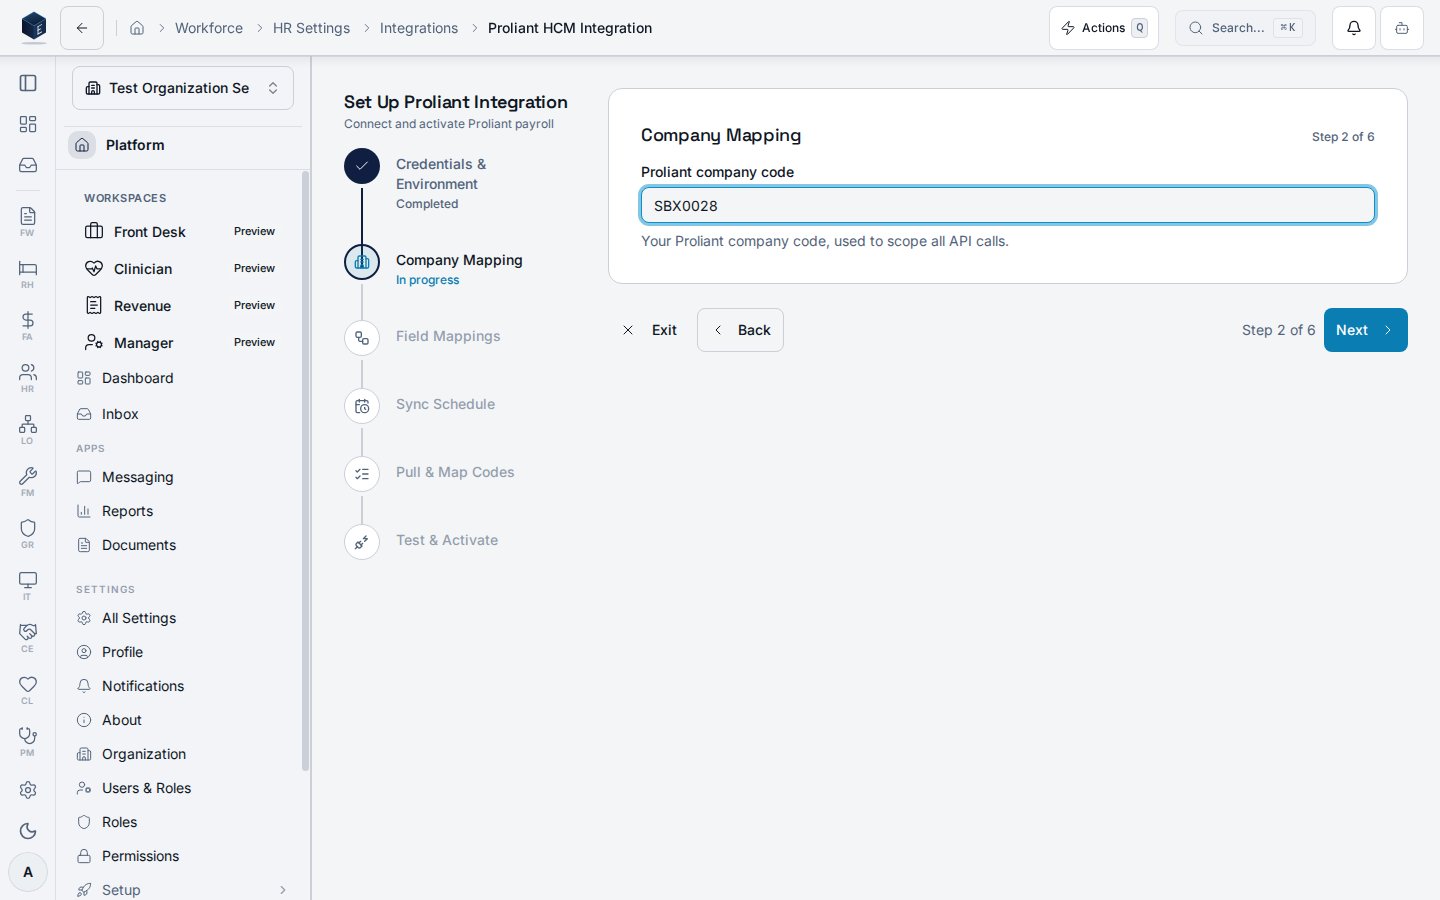Screen dimensions: 1440x900
Task: Click the Back button
Action: [x=740, y=330]
